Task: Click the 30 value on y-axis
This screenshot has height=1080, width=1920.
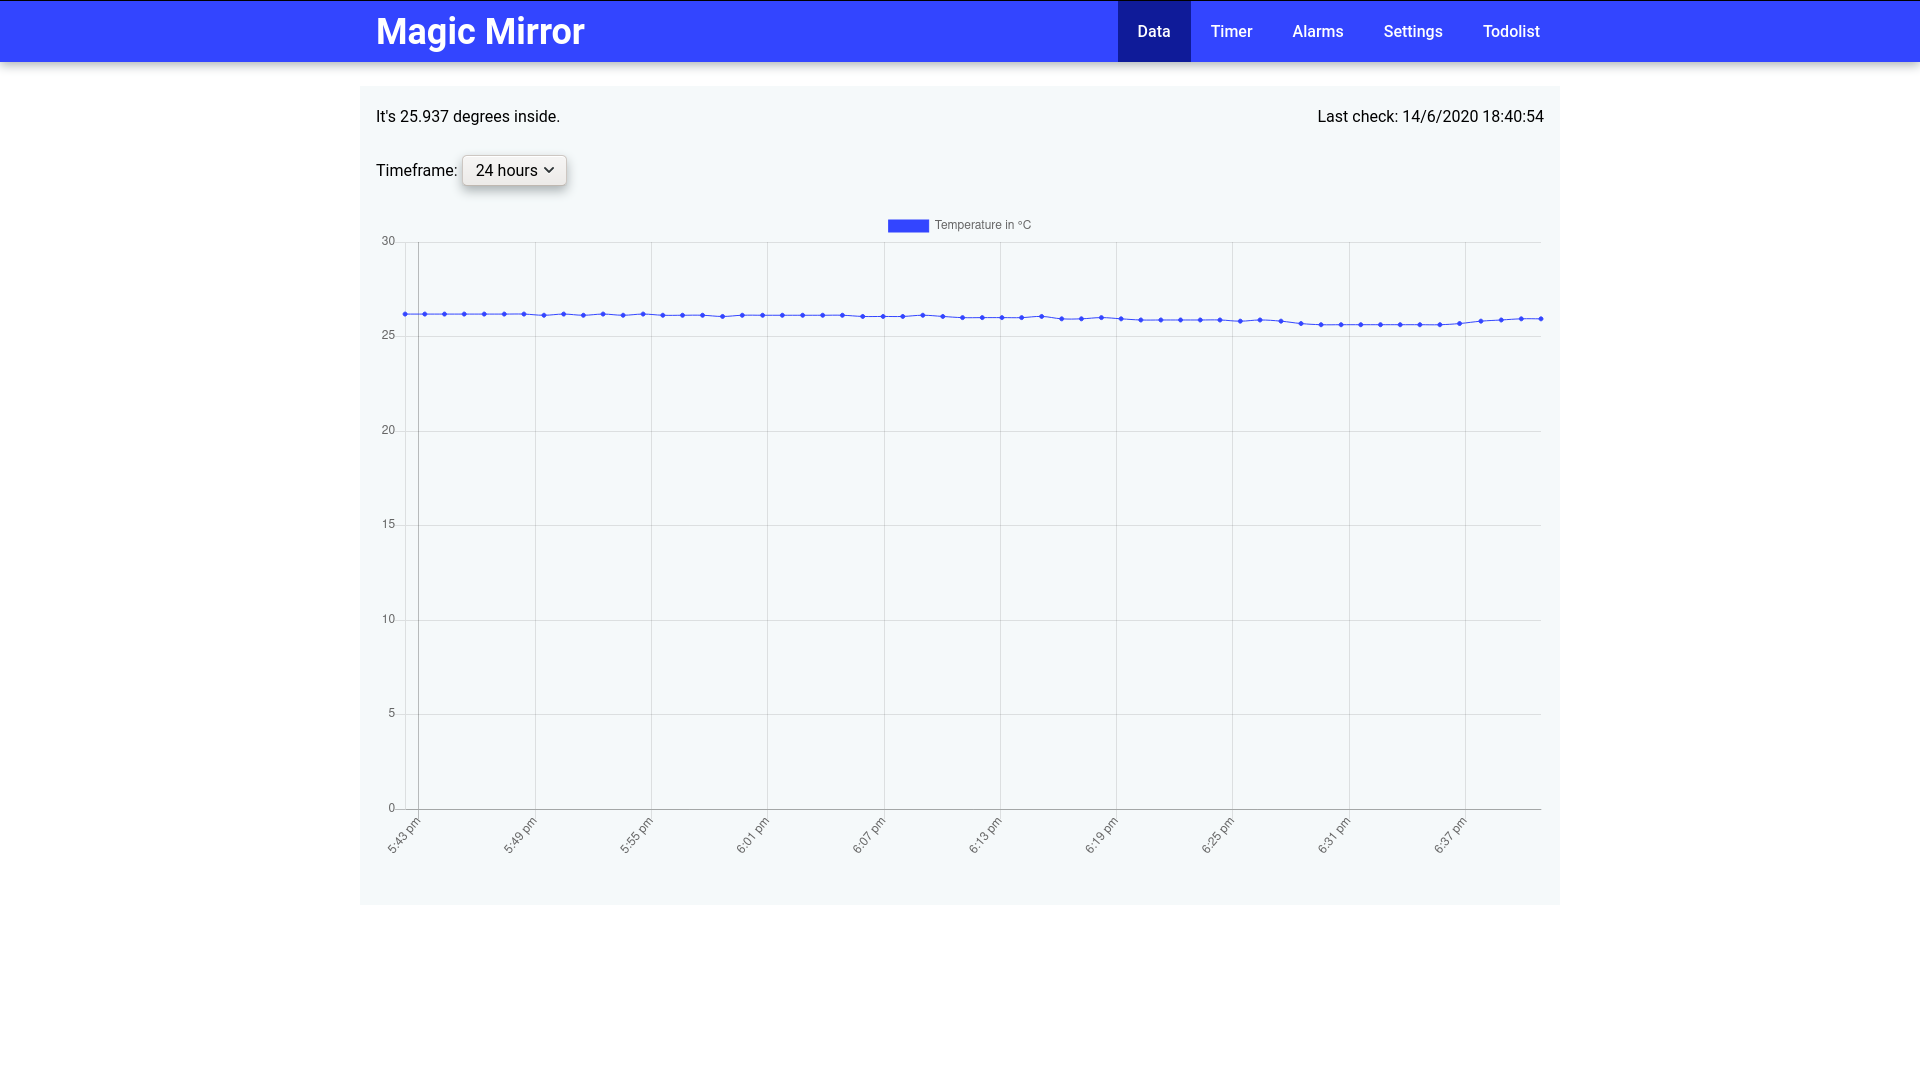Action: 388,241
